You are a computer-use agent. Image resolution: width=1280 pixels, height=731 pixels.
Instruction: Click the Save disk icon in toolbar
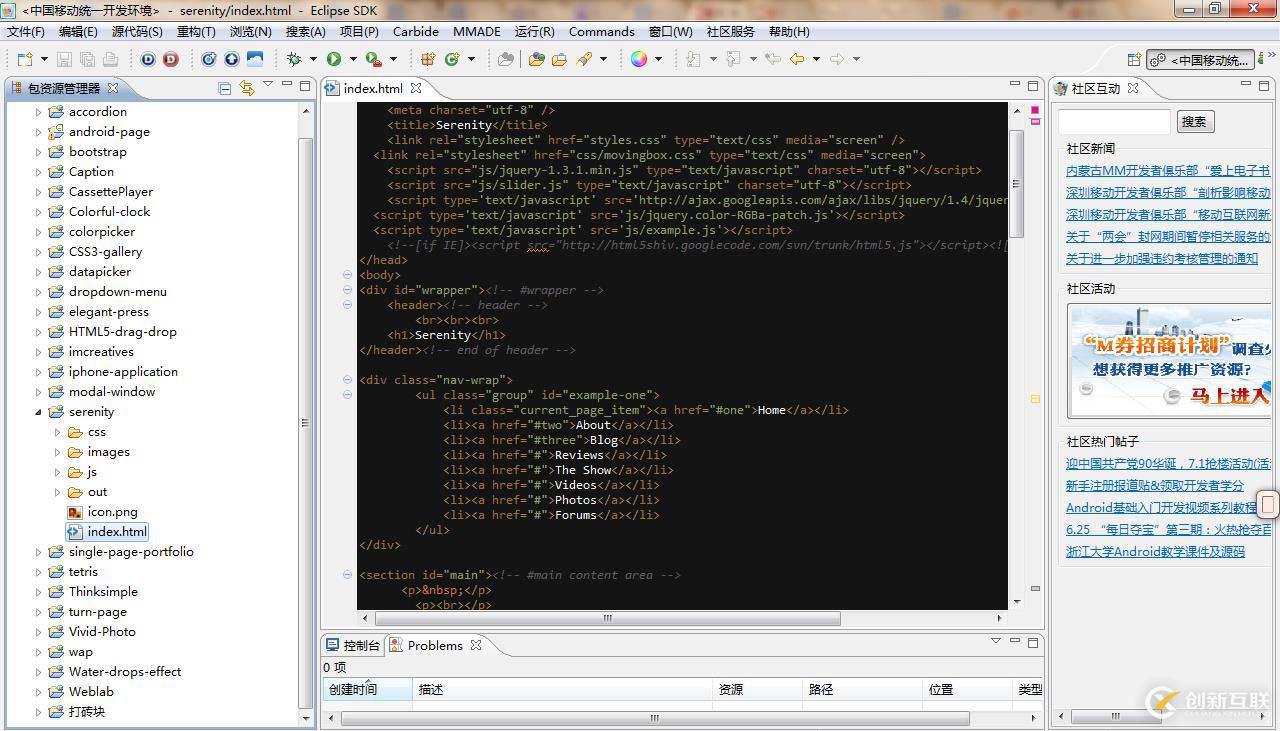click(x=64, y=59)
